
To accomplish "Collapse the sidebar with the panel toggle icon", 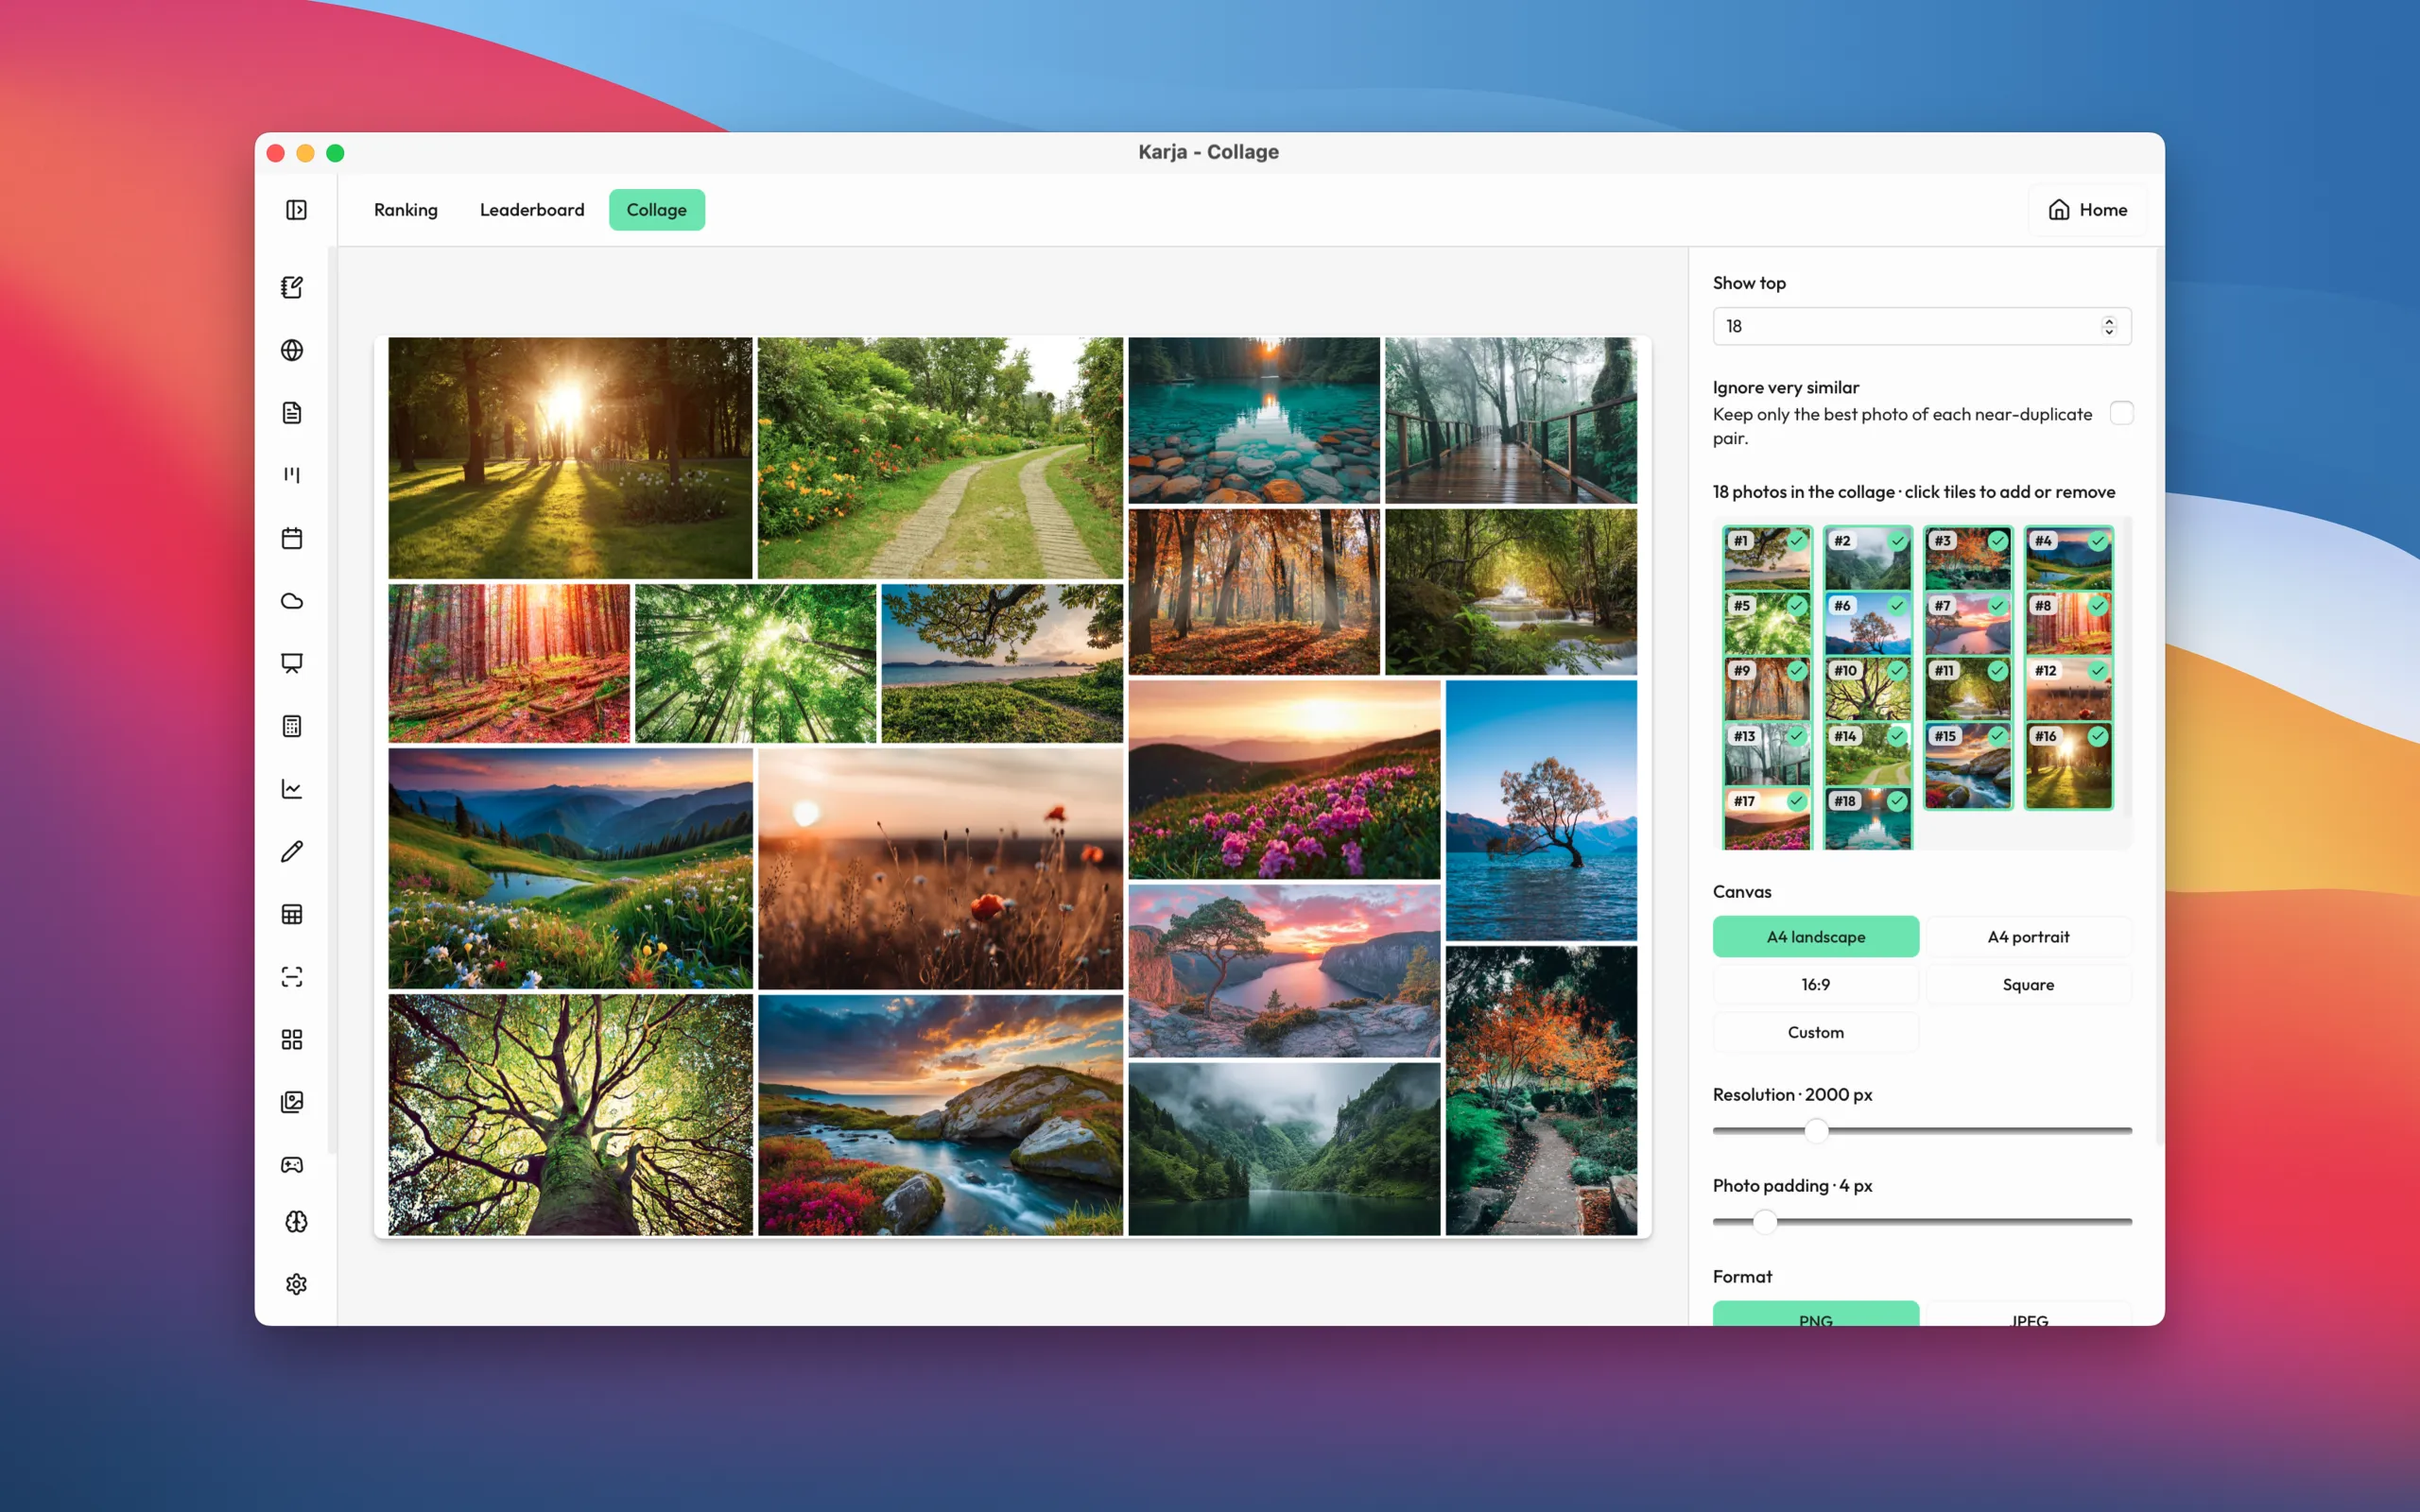I will [x=296, y=210].
